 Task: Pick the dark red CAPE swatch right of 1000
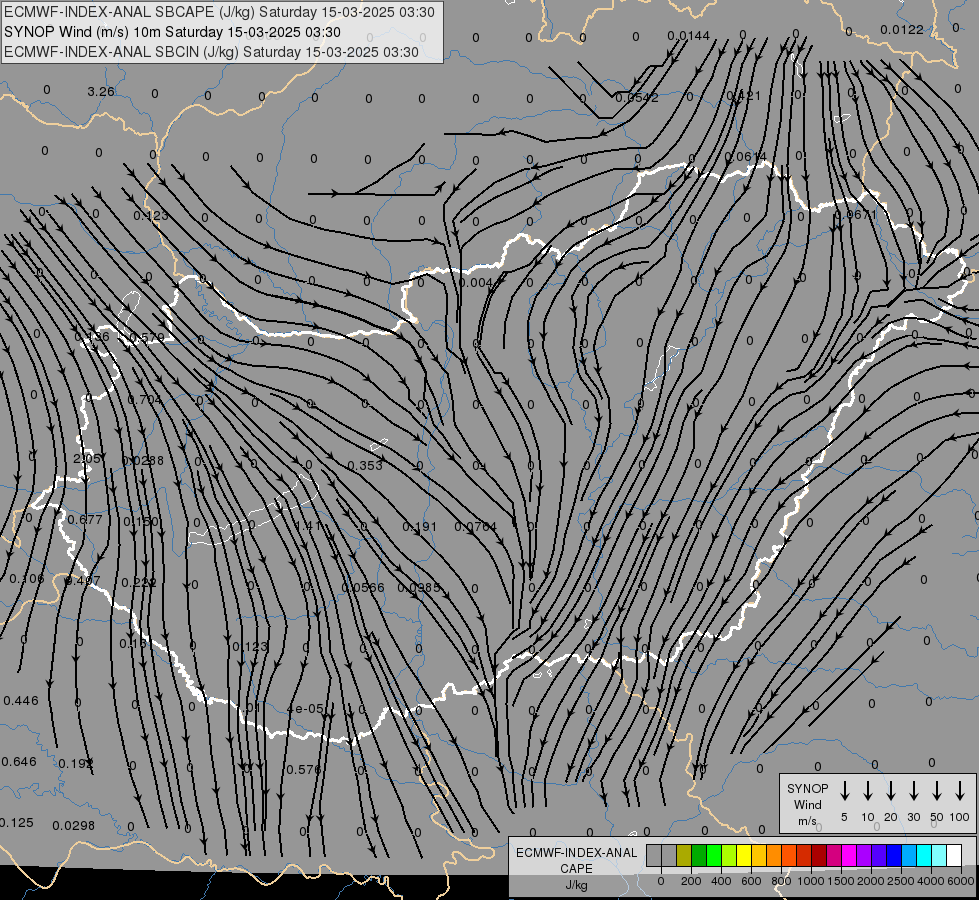(x=819, y=855)
